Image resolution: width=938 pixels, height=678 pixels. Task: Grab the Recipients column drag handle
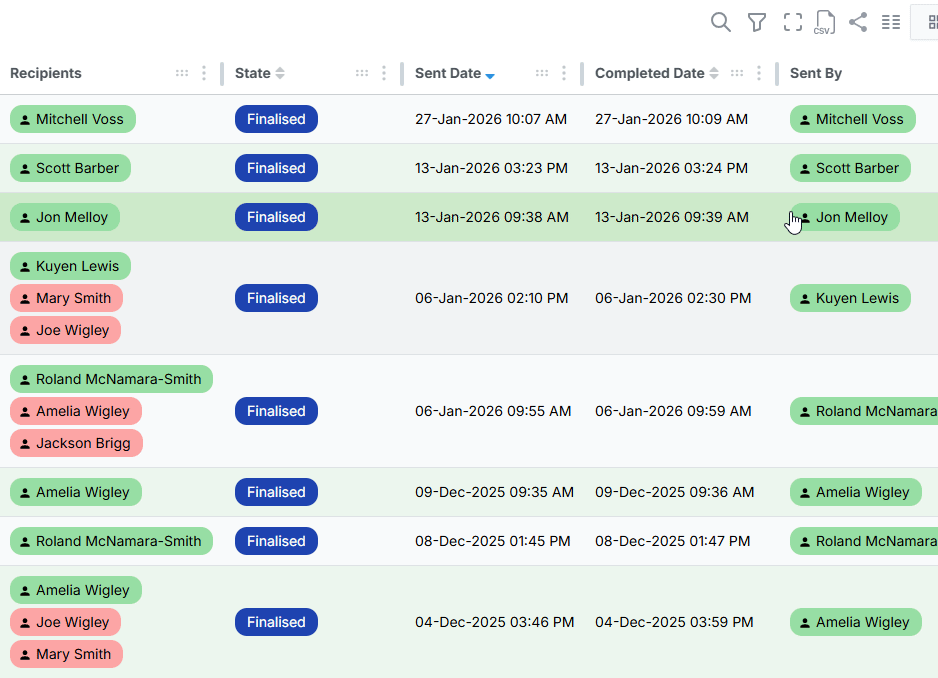tap(182, 73)
